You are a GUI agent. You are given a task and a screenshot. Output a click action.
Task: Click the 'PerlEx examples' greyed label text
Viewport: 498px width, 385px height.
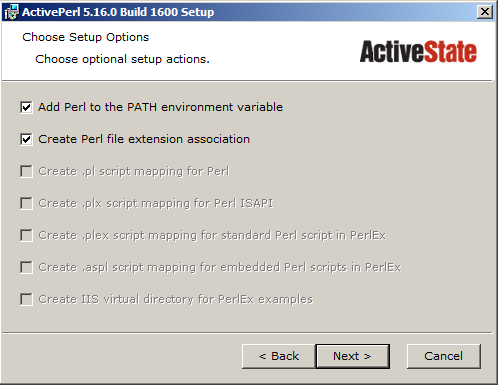point(266,299)
